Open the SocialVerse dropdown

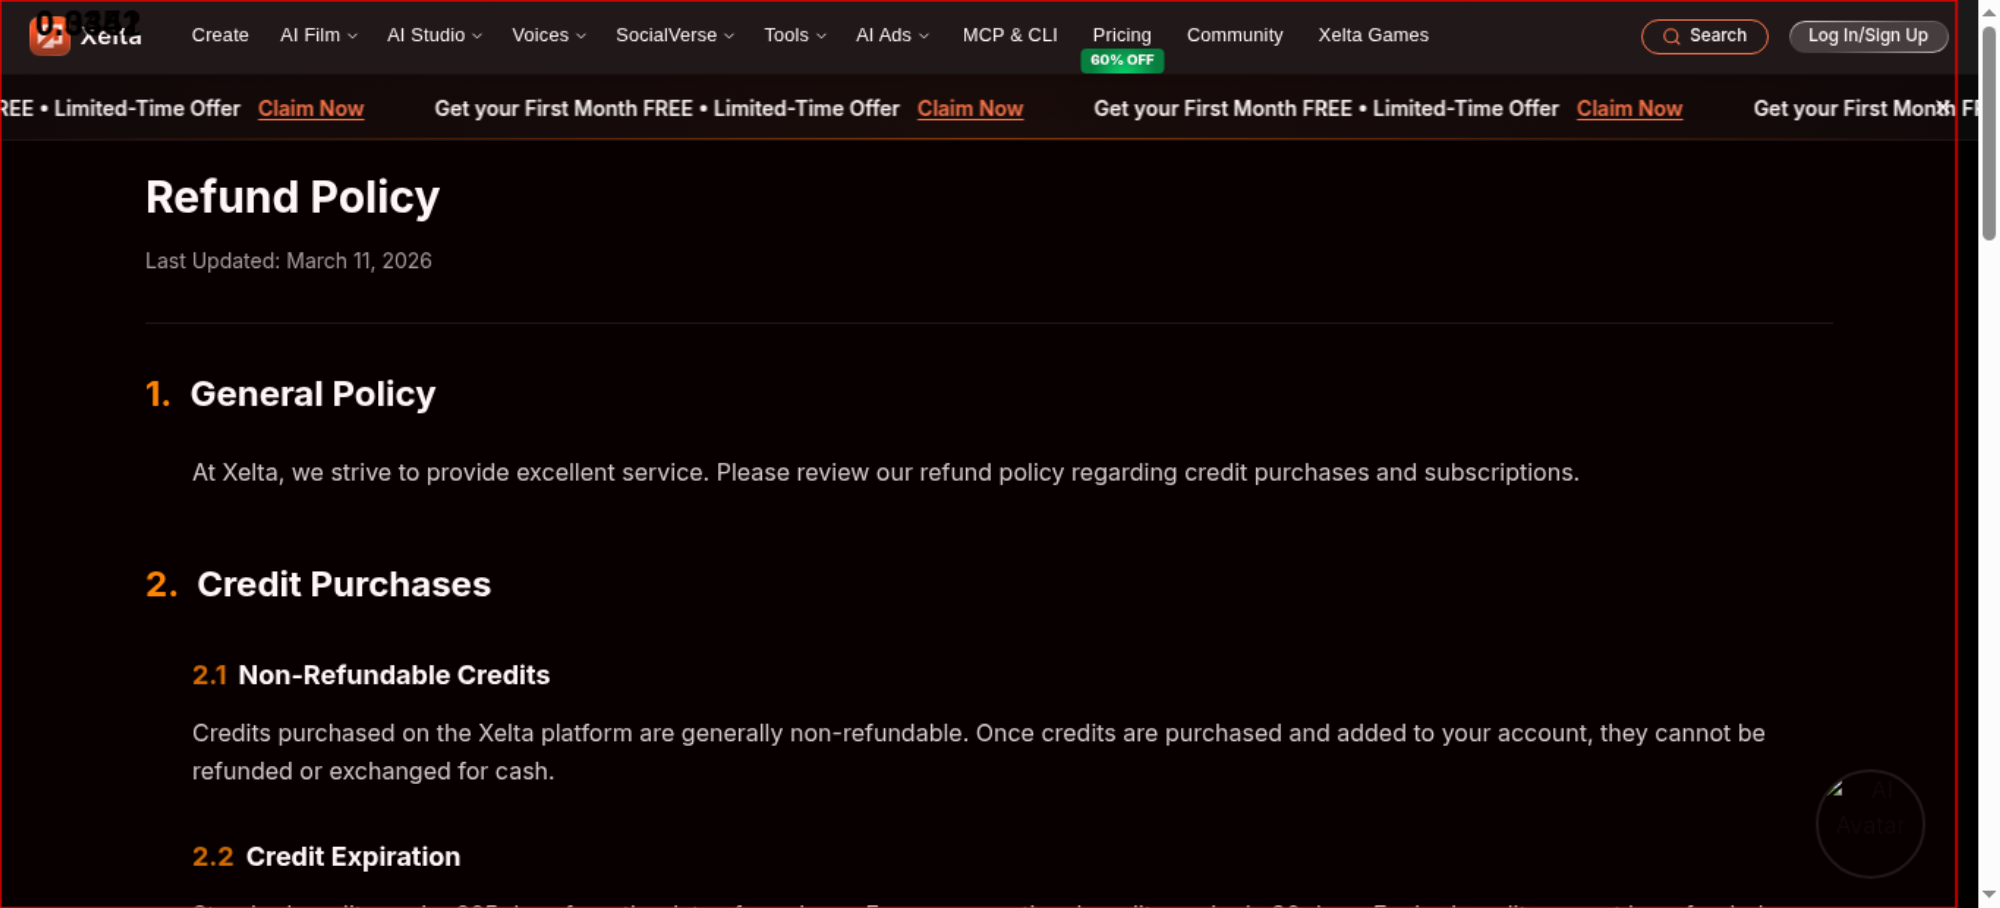click(x=675, y=35)
